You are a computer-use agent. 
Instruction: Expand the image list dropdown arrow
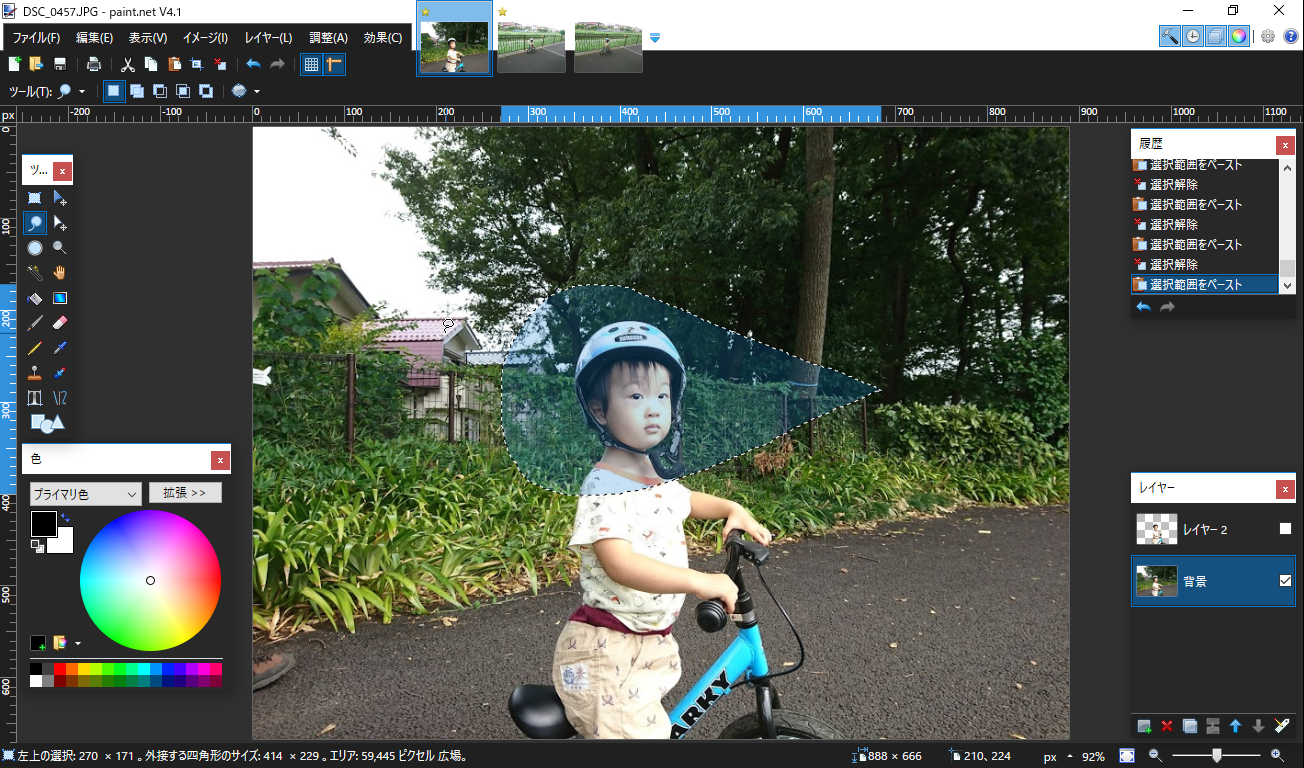[x=655, y=38]
